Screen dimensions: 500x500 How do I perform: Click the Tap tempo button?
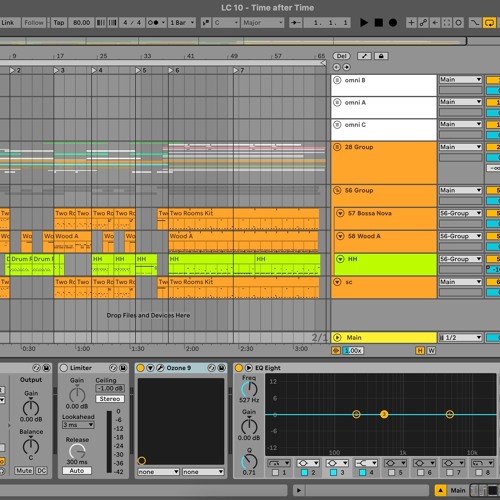(59, 23)
